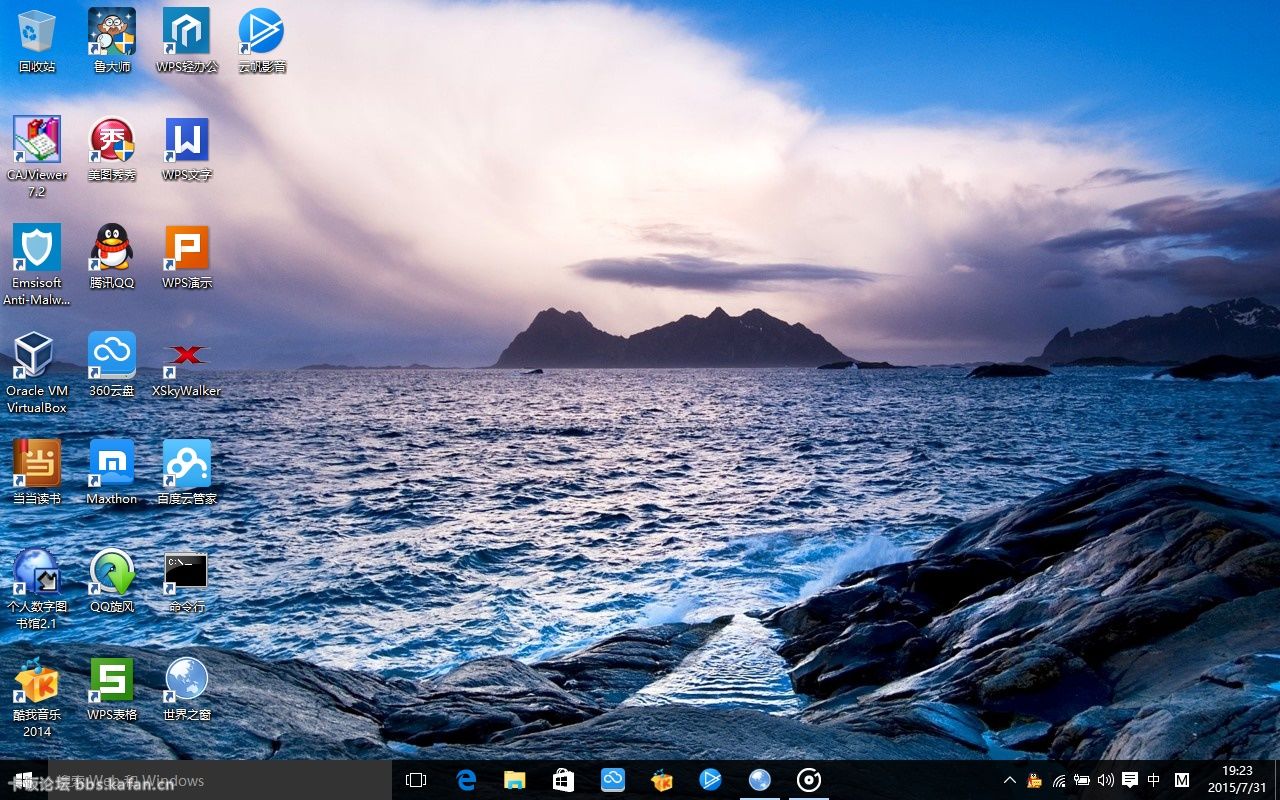Select the WPS轻办公 desktop shortcut
1280x800 pixels.
coord(187,41)
